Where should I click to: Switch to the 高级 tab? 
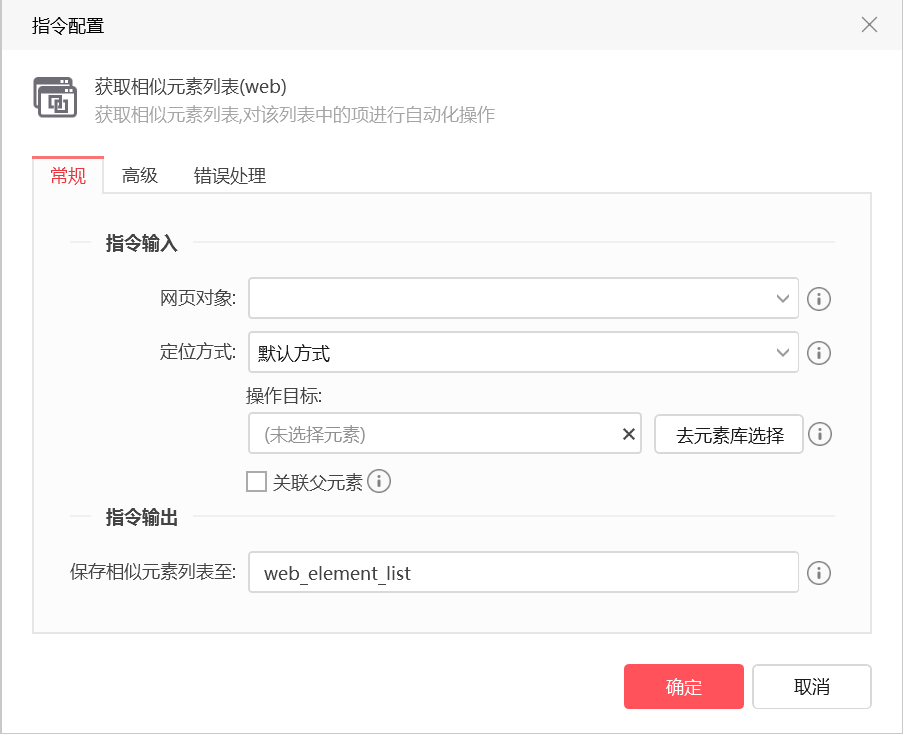pyautogui.click(x=139, y=175)
